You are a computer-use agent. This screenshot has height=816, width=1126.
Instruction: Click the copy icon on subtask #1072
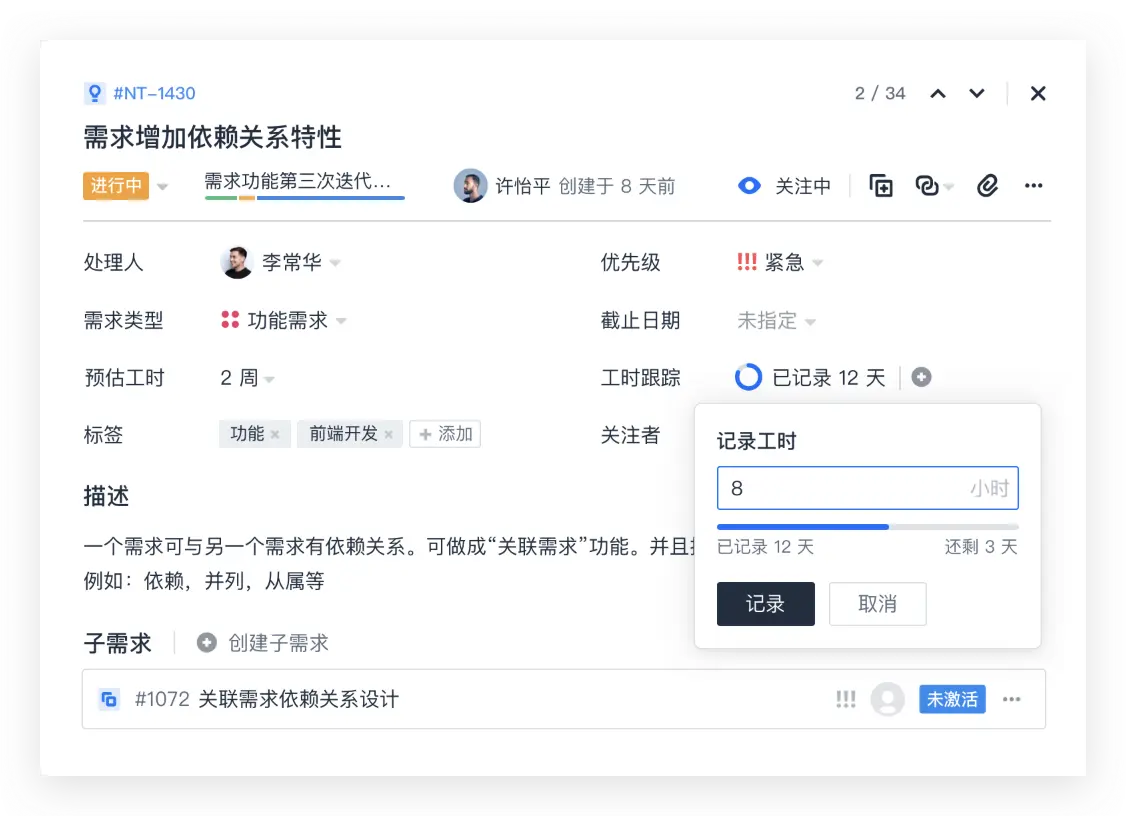point(111,700)
